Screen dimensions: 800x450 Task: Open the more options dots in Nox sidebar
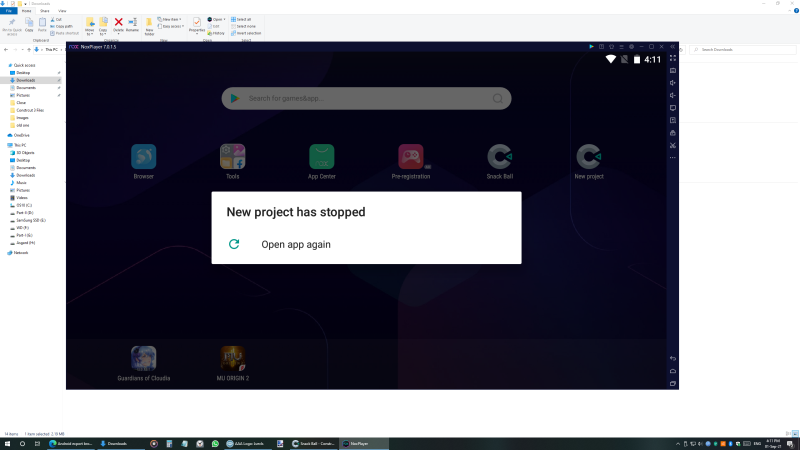point(673,158)
